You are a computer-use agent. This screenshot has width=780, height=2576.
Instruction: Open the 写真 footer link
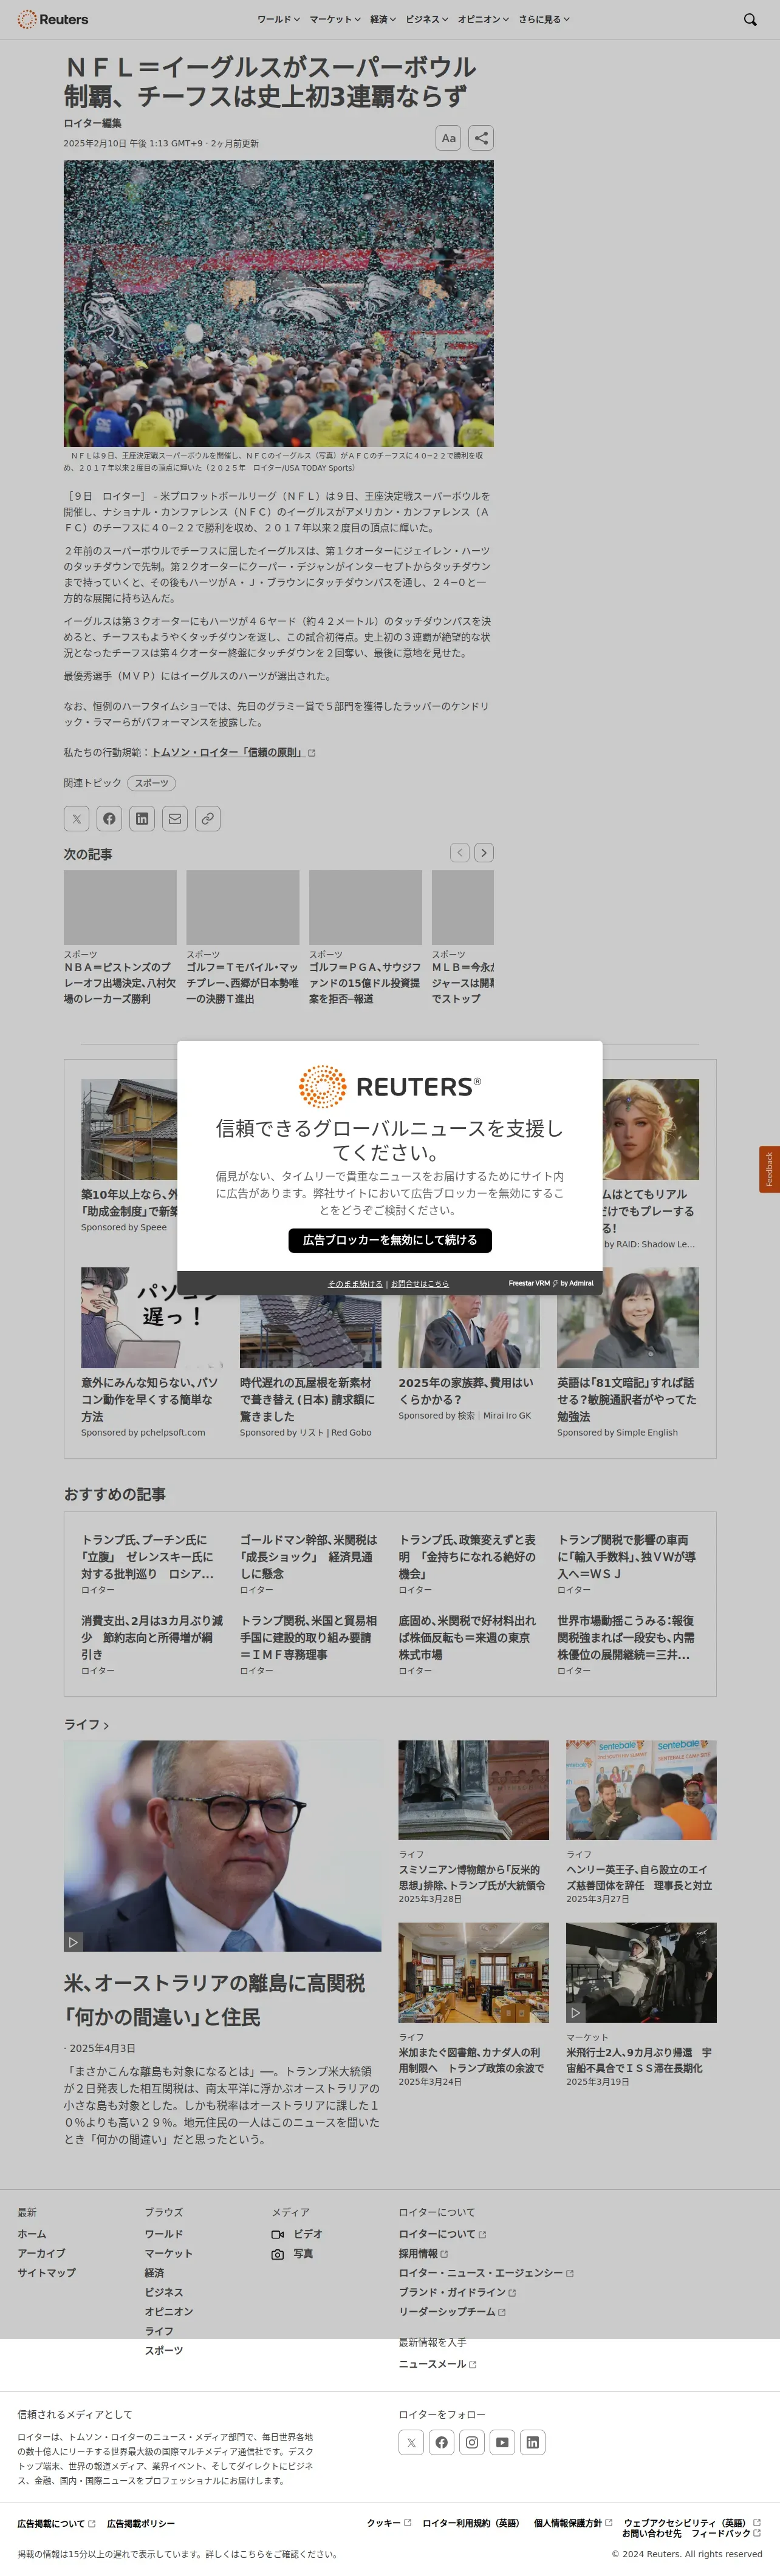[x=292, y=2253]
